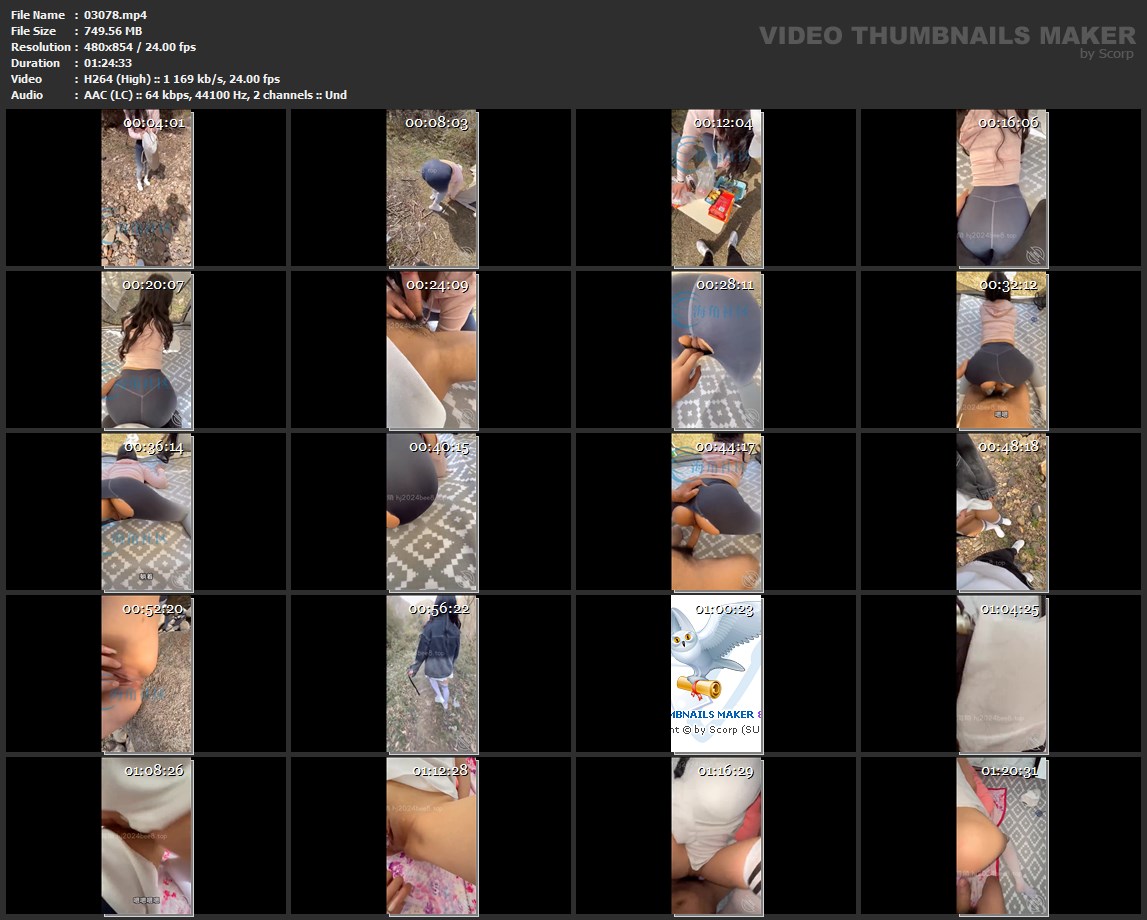1147x920 pixels.
Task: Click the thumbnail timestamped 01:12:28
Action: [x=431, y=836]
